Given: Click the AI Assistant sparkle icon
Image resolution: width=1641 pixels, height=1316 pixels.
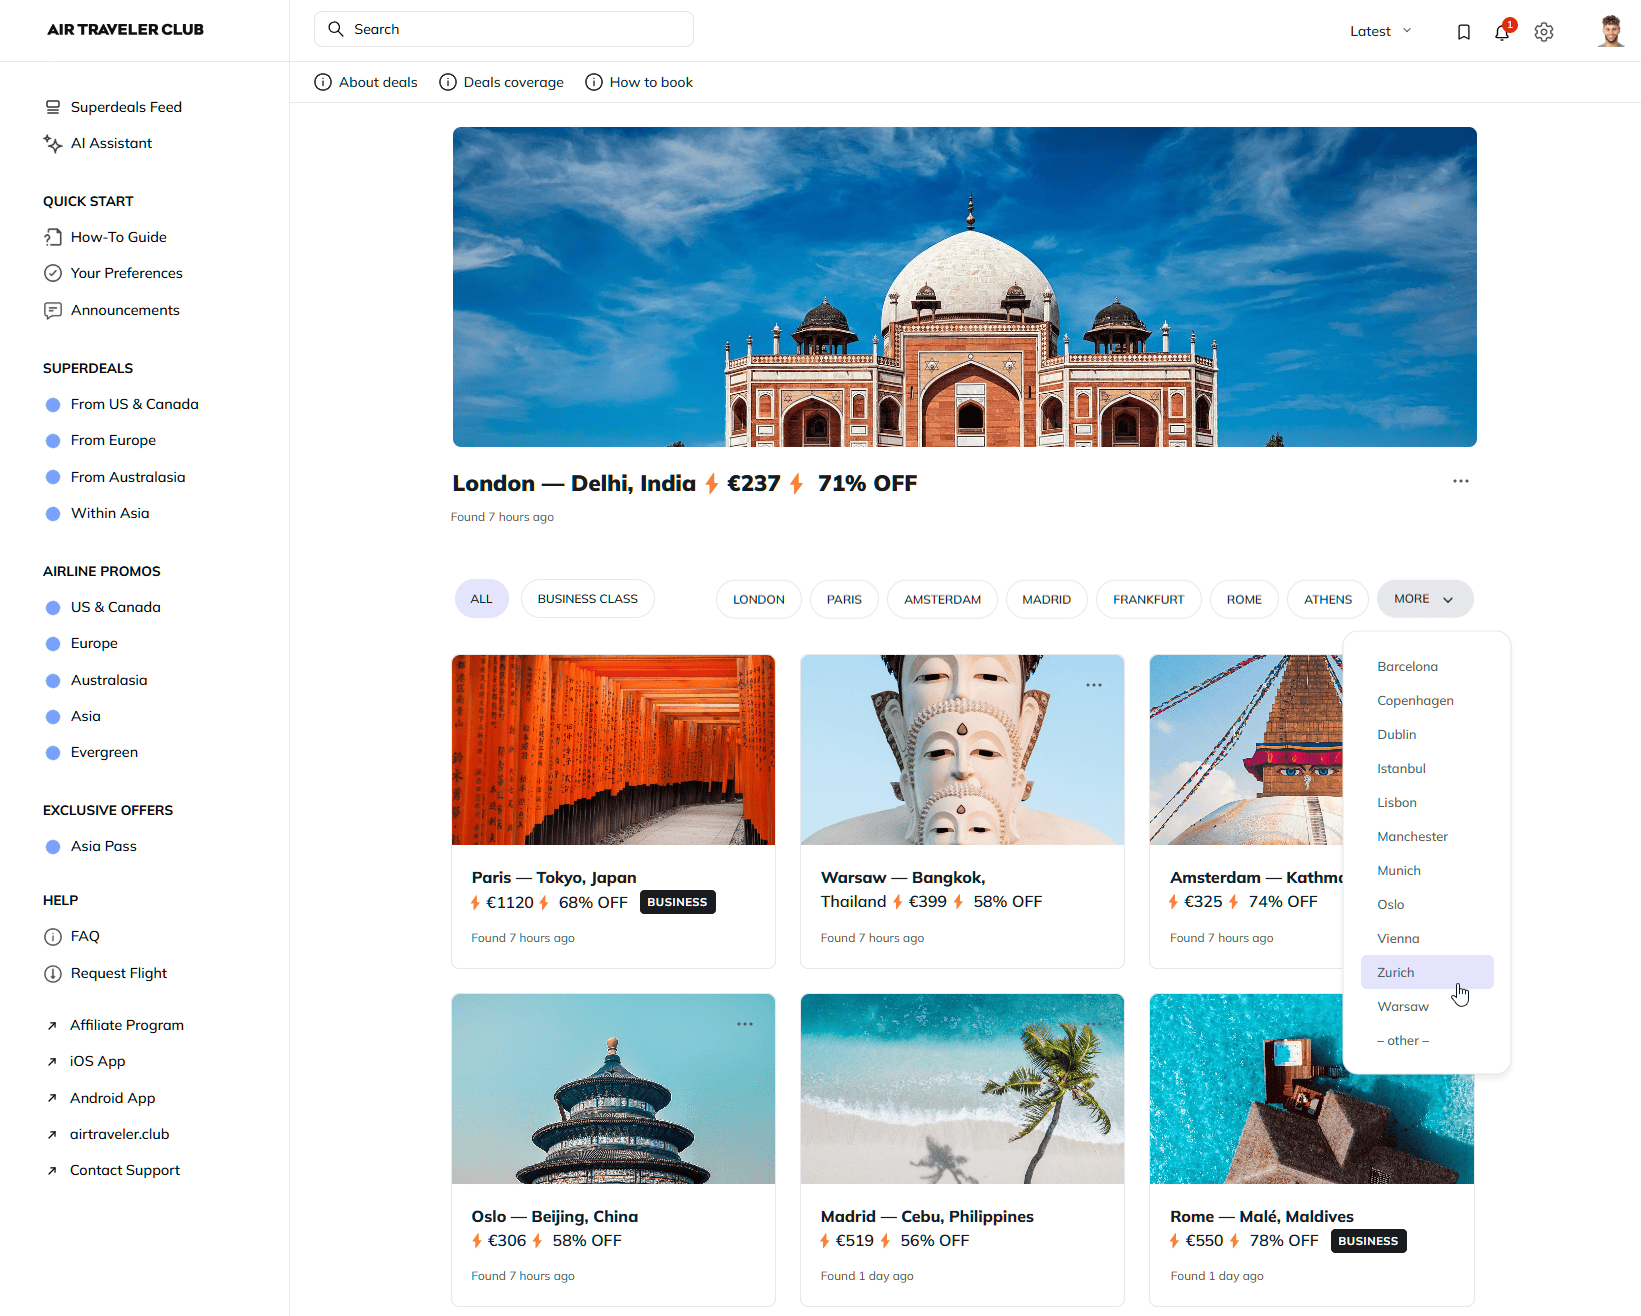Looking at the screenshot, I should pyautogui.click(x=53, y=144).
